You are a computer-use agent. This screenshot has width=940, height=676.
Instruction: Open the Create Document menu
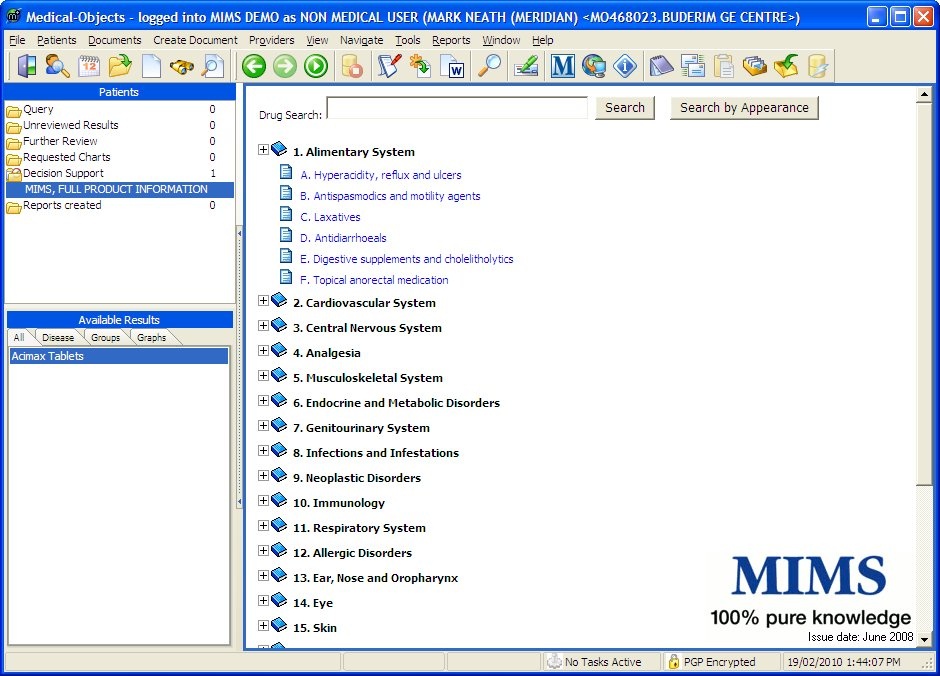click(x=195, y=40)
